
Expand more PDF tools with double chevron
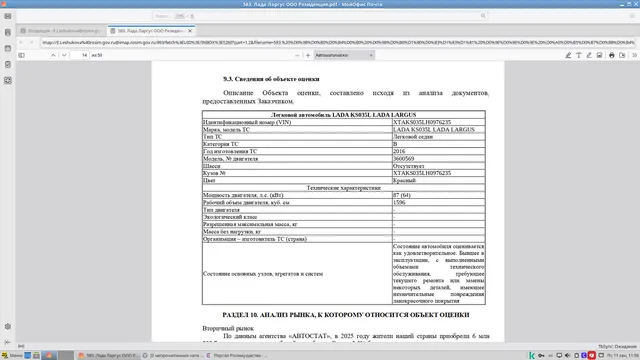[x=634, y=55]
